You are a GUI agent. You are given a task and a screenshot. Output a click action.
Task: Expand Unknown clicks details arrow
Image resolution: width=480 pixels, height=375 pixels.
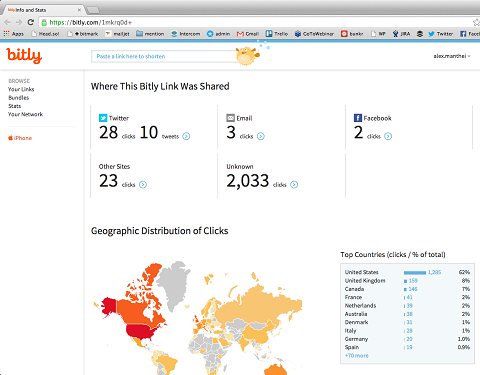pyautogui.click(x=294, y=185)
